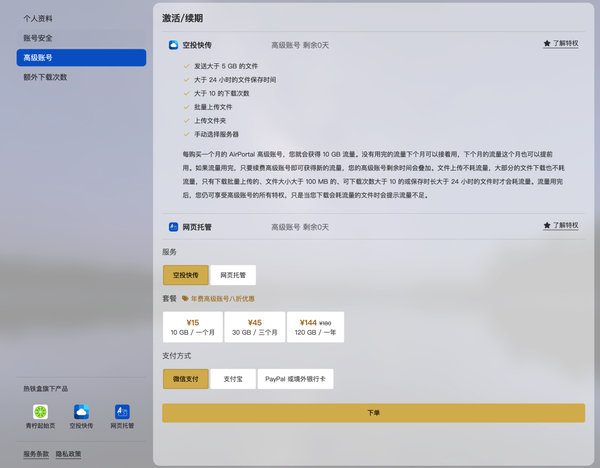This screenshot has height=468, width=600.
Task: Click the 网页托管 icon in the section header
Action: coord(173,227)
